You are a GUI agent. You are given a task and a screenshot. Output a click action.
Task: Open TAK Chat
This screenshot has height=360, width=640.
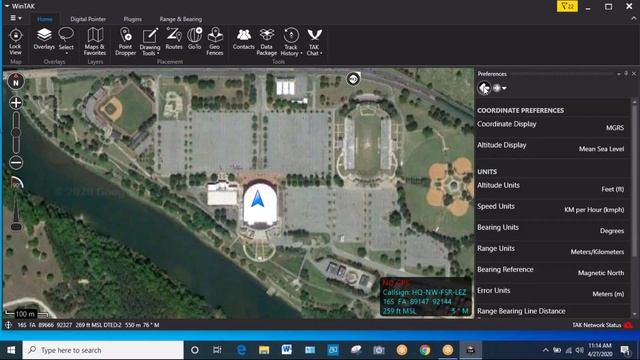pos(314,42)
